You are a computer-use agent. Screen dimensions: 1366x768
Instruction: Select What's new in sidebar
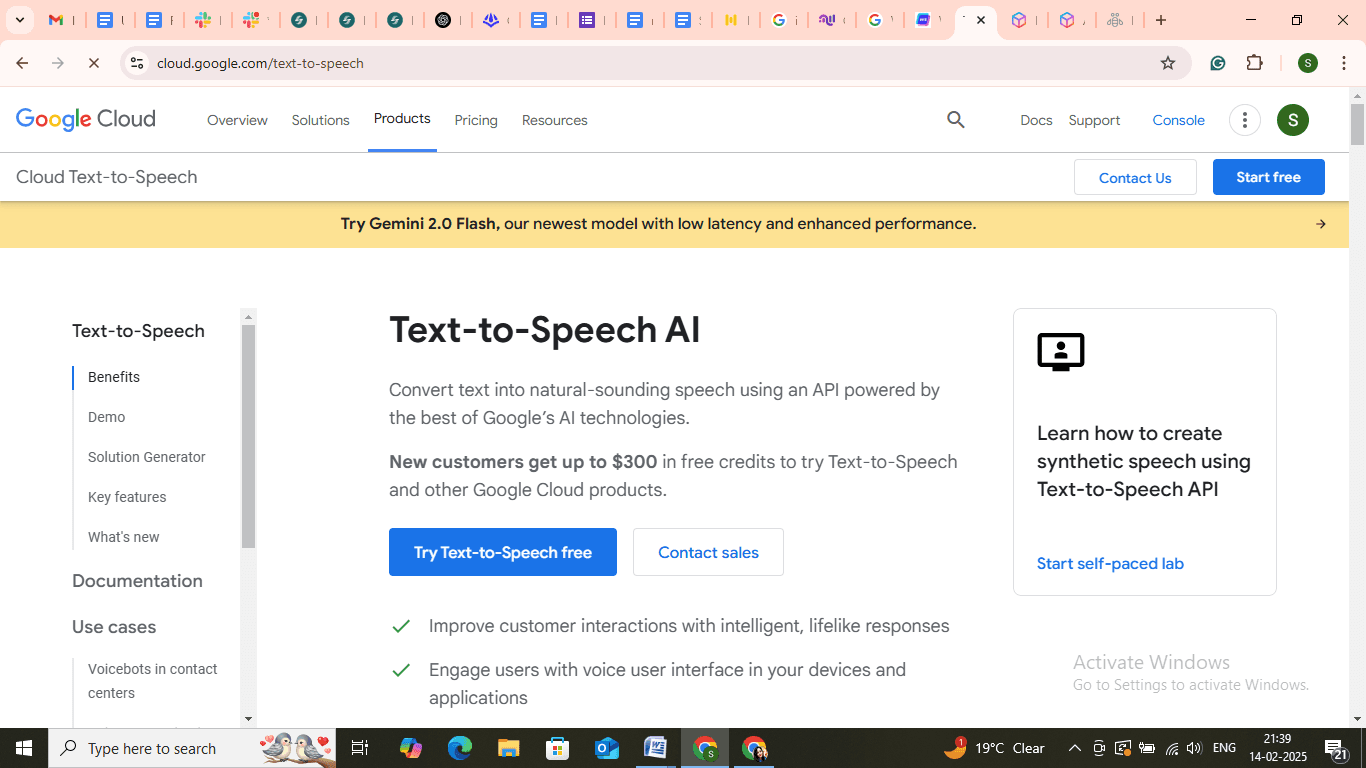click(124, 537)
